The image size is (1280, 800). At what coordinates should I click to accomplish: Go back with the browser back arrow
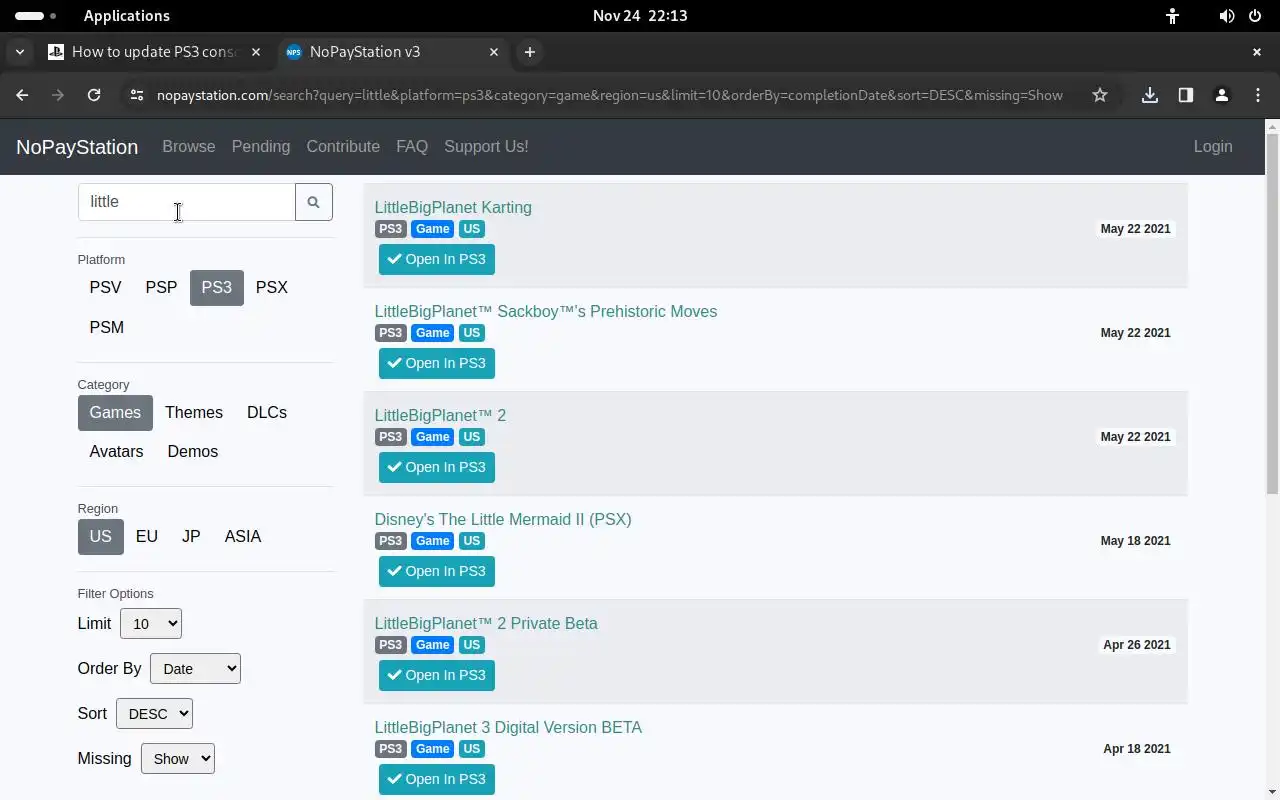[22, 95]
